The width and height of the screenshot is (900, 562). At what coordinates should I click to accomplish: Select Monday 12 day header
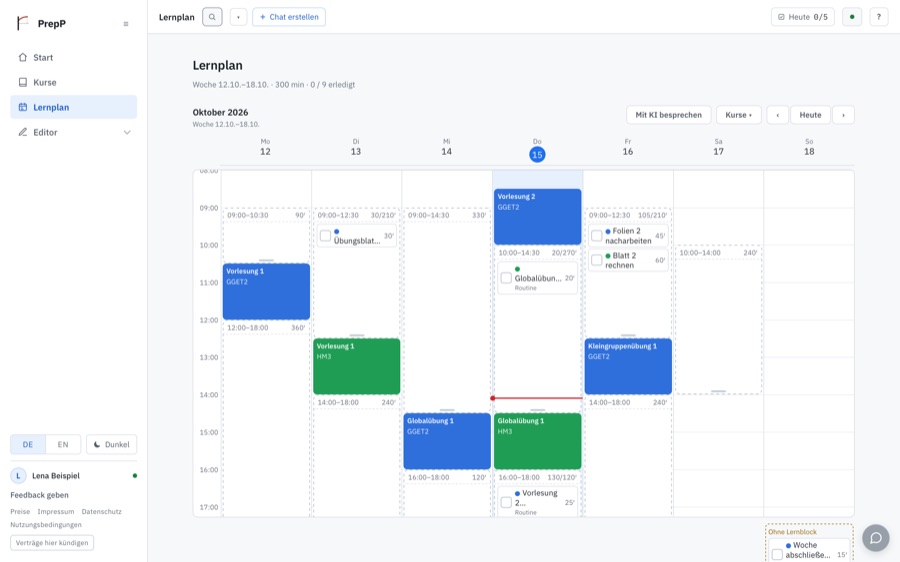pyautogui.click(x=265, y=148)
